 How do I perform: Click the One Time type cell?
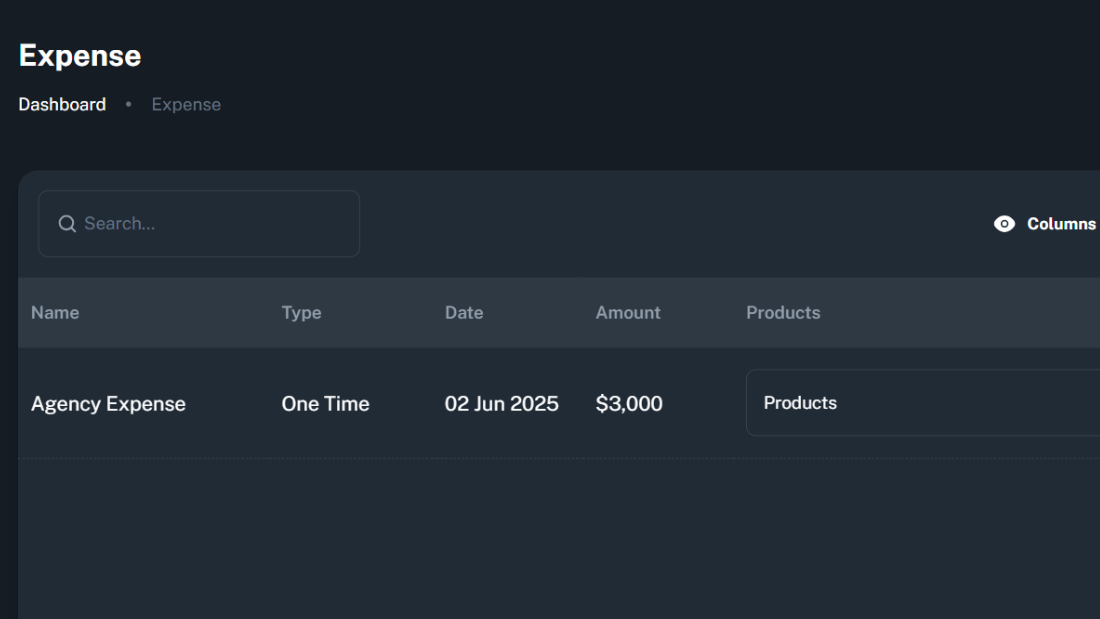(x=325, y=404)
